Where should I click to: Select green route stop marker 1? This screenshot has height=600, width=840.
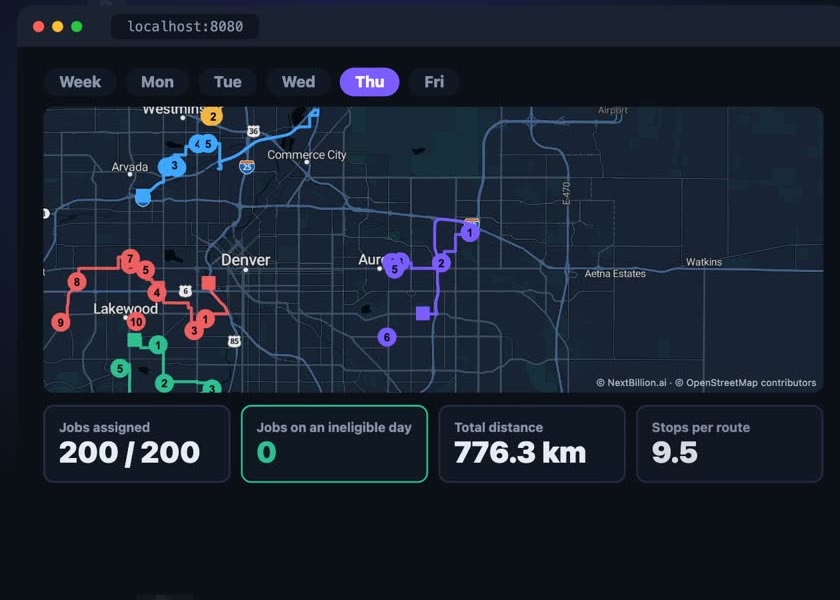pos(158,345)
